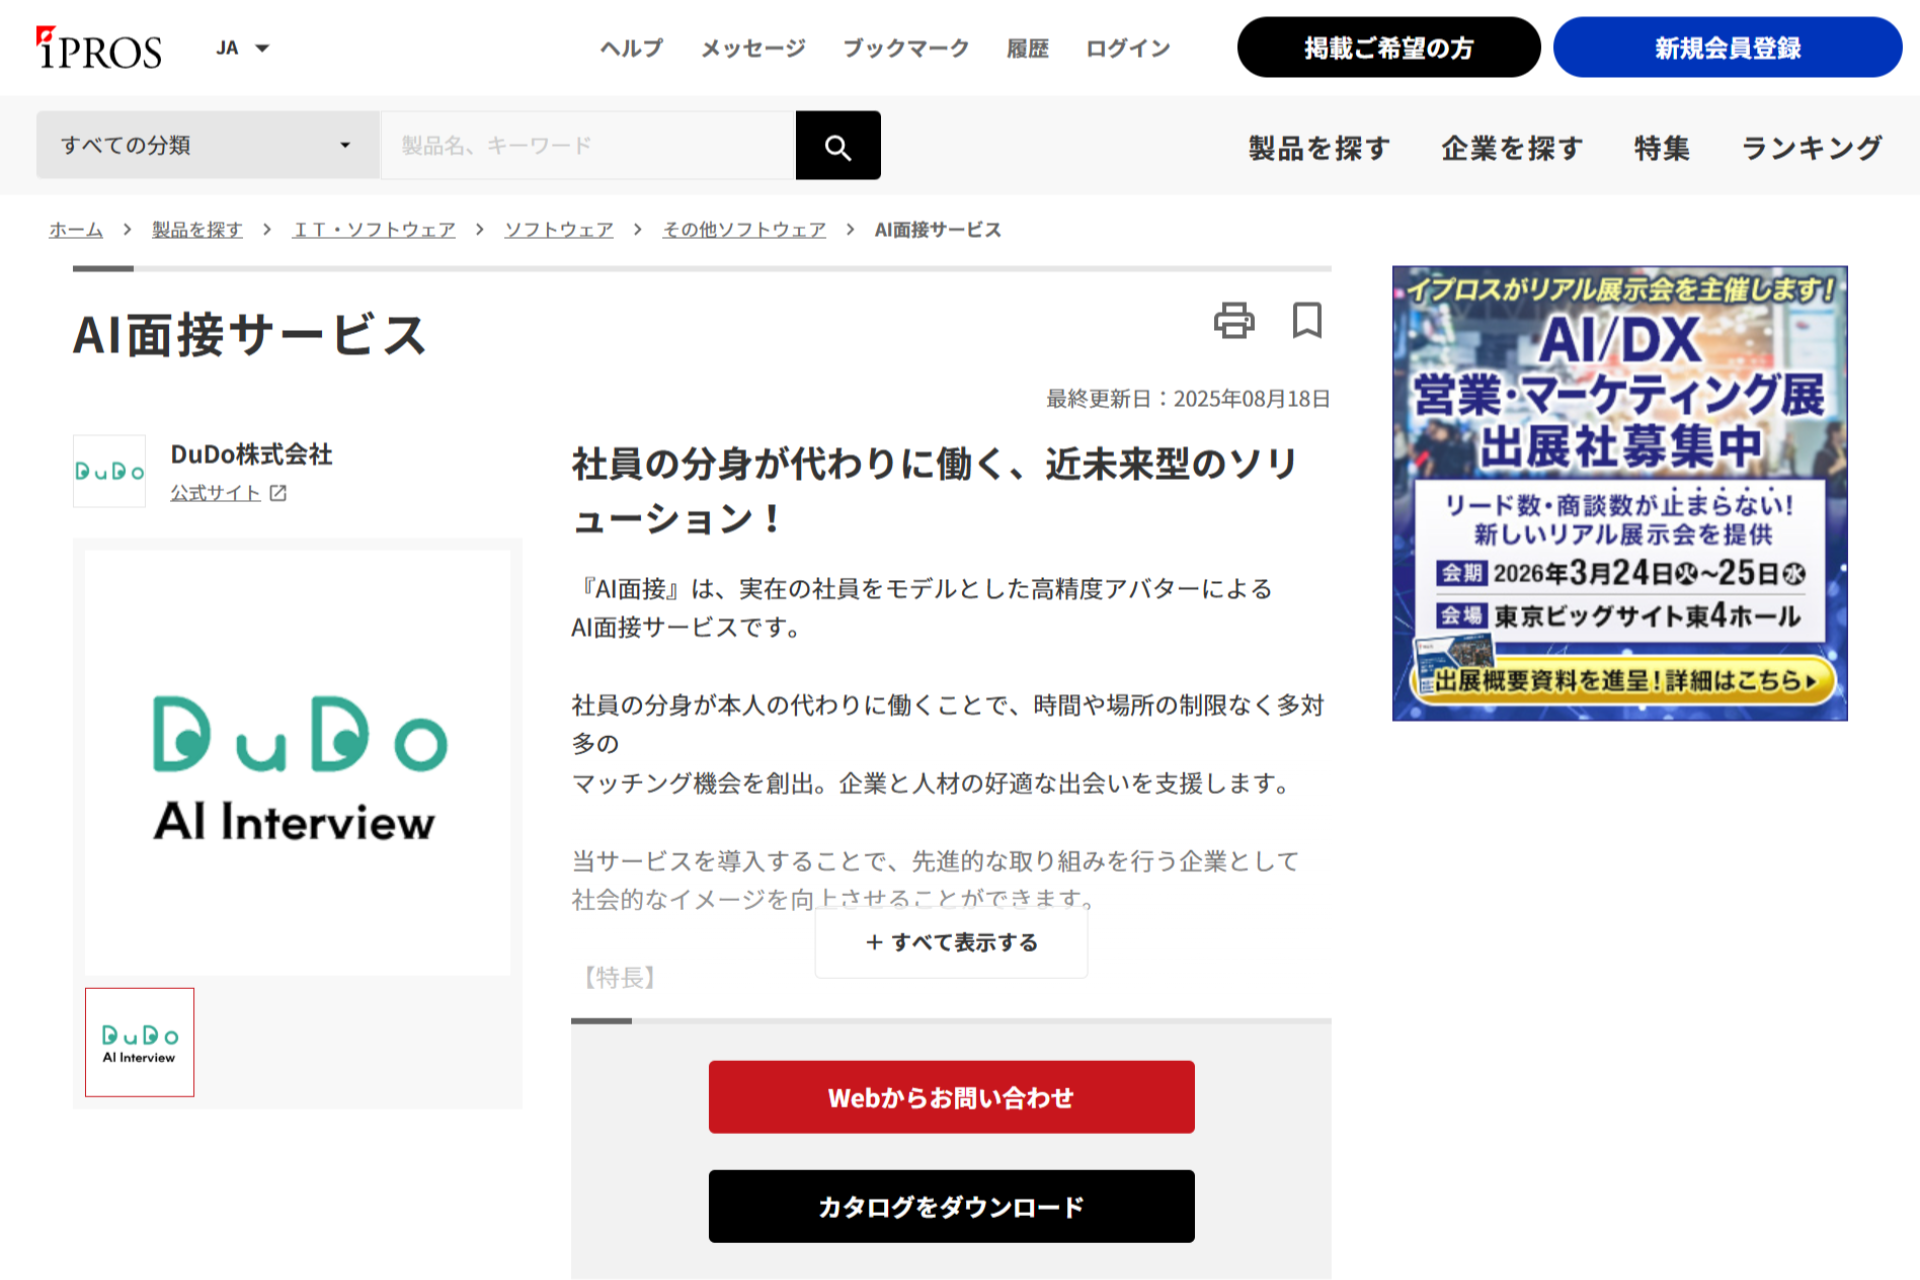Click the 社員の分身が代わりに働く headline
This screenshot has height=1280, width=1920.
tap(935, 491)
